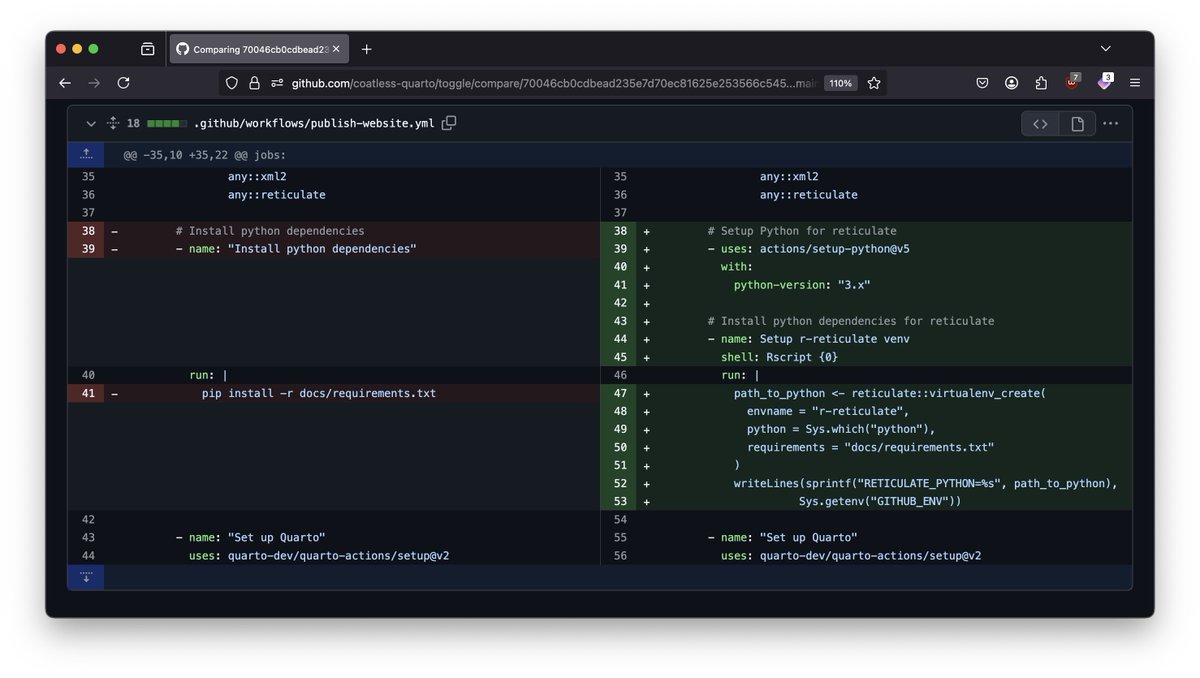Copy the publish-website.yml file path
The image size is (1200, 678).
449,123
